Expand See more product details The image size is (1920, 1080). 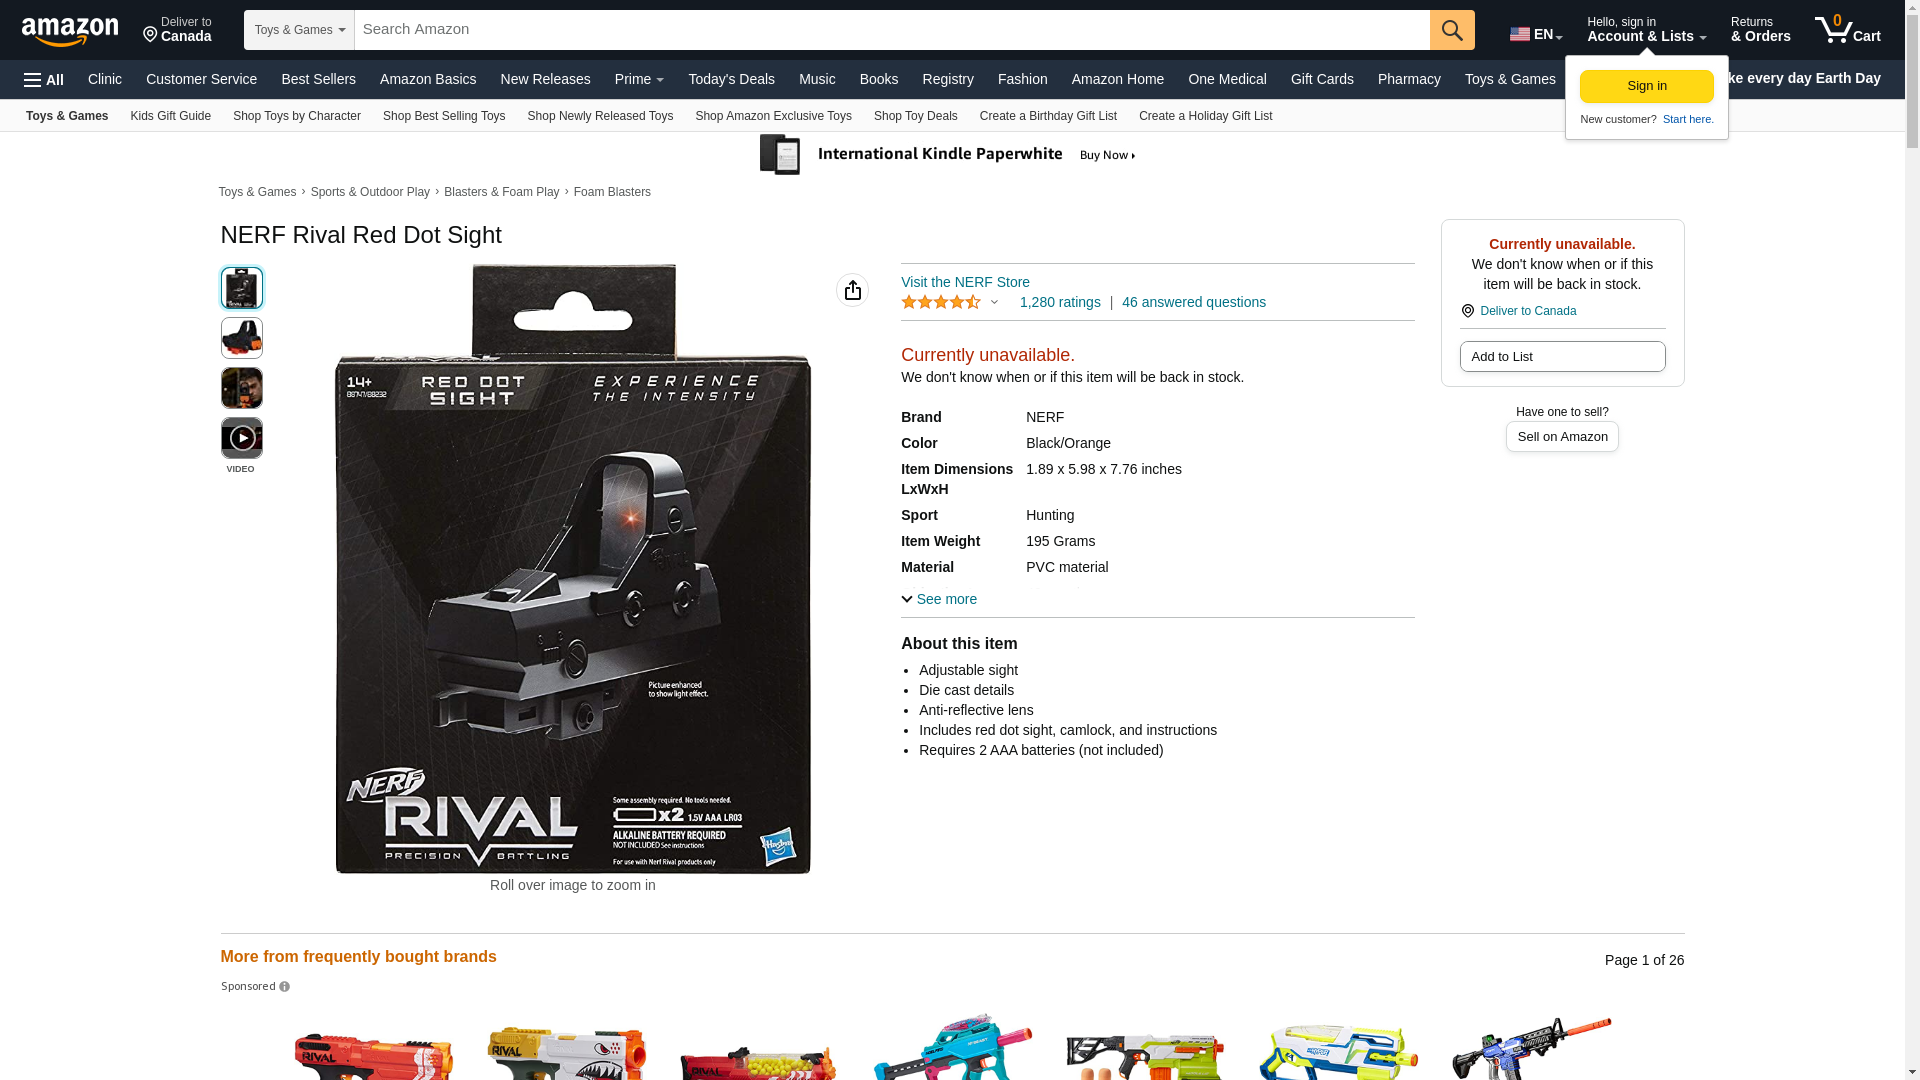939,599
